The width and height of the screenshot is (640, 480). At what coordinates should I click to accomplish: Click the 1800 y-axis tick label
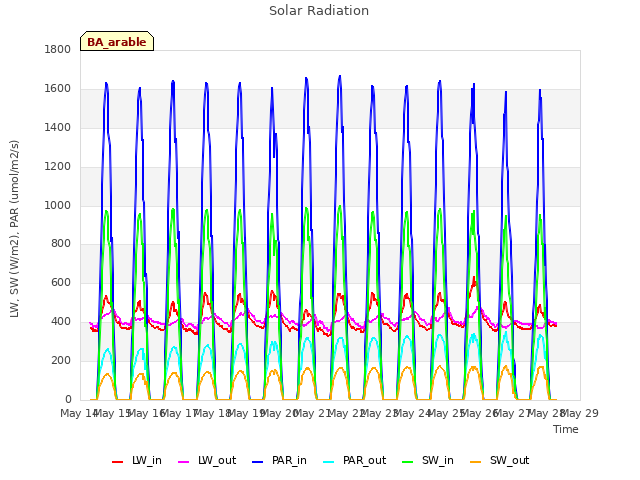click(58, 49)
